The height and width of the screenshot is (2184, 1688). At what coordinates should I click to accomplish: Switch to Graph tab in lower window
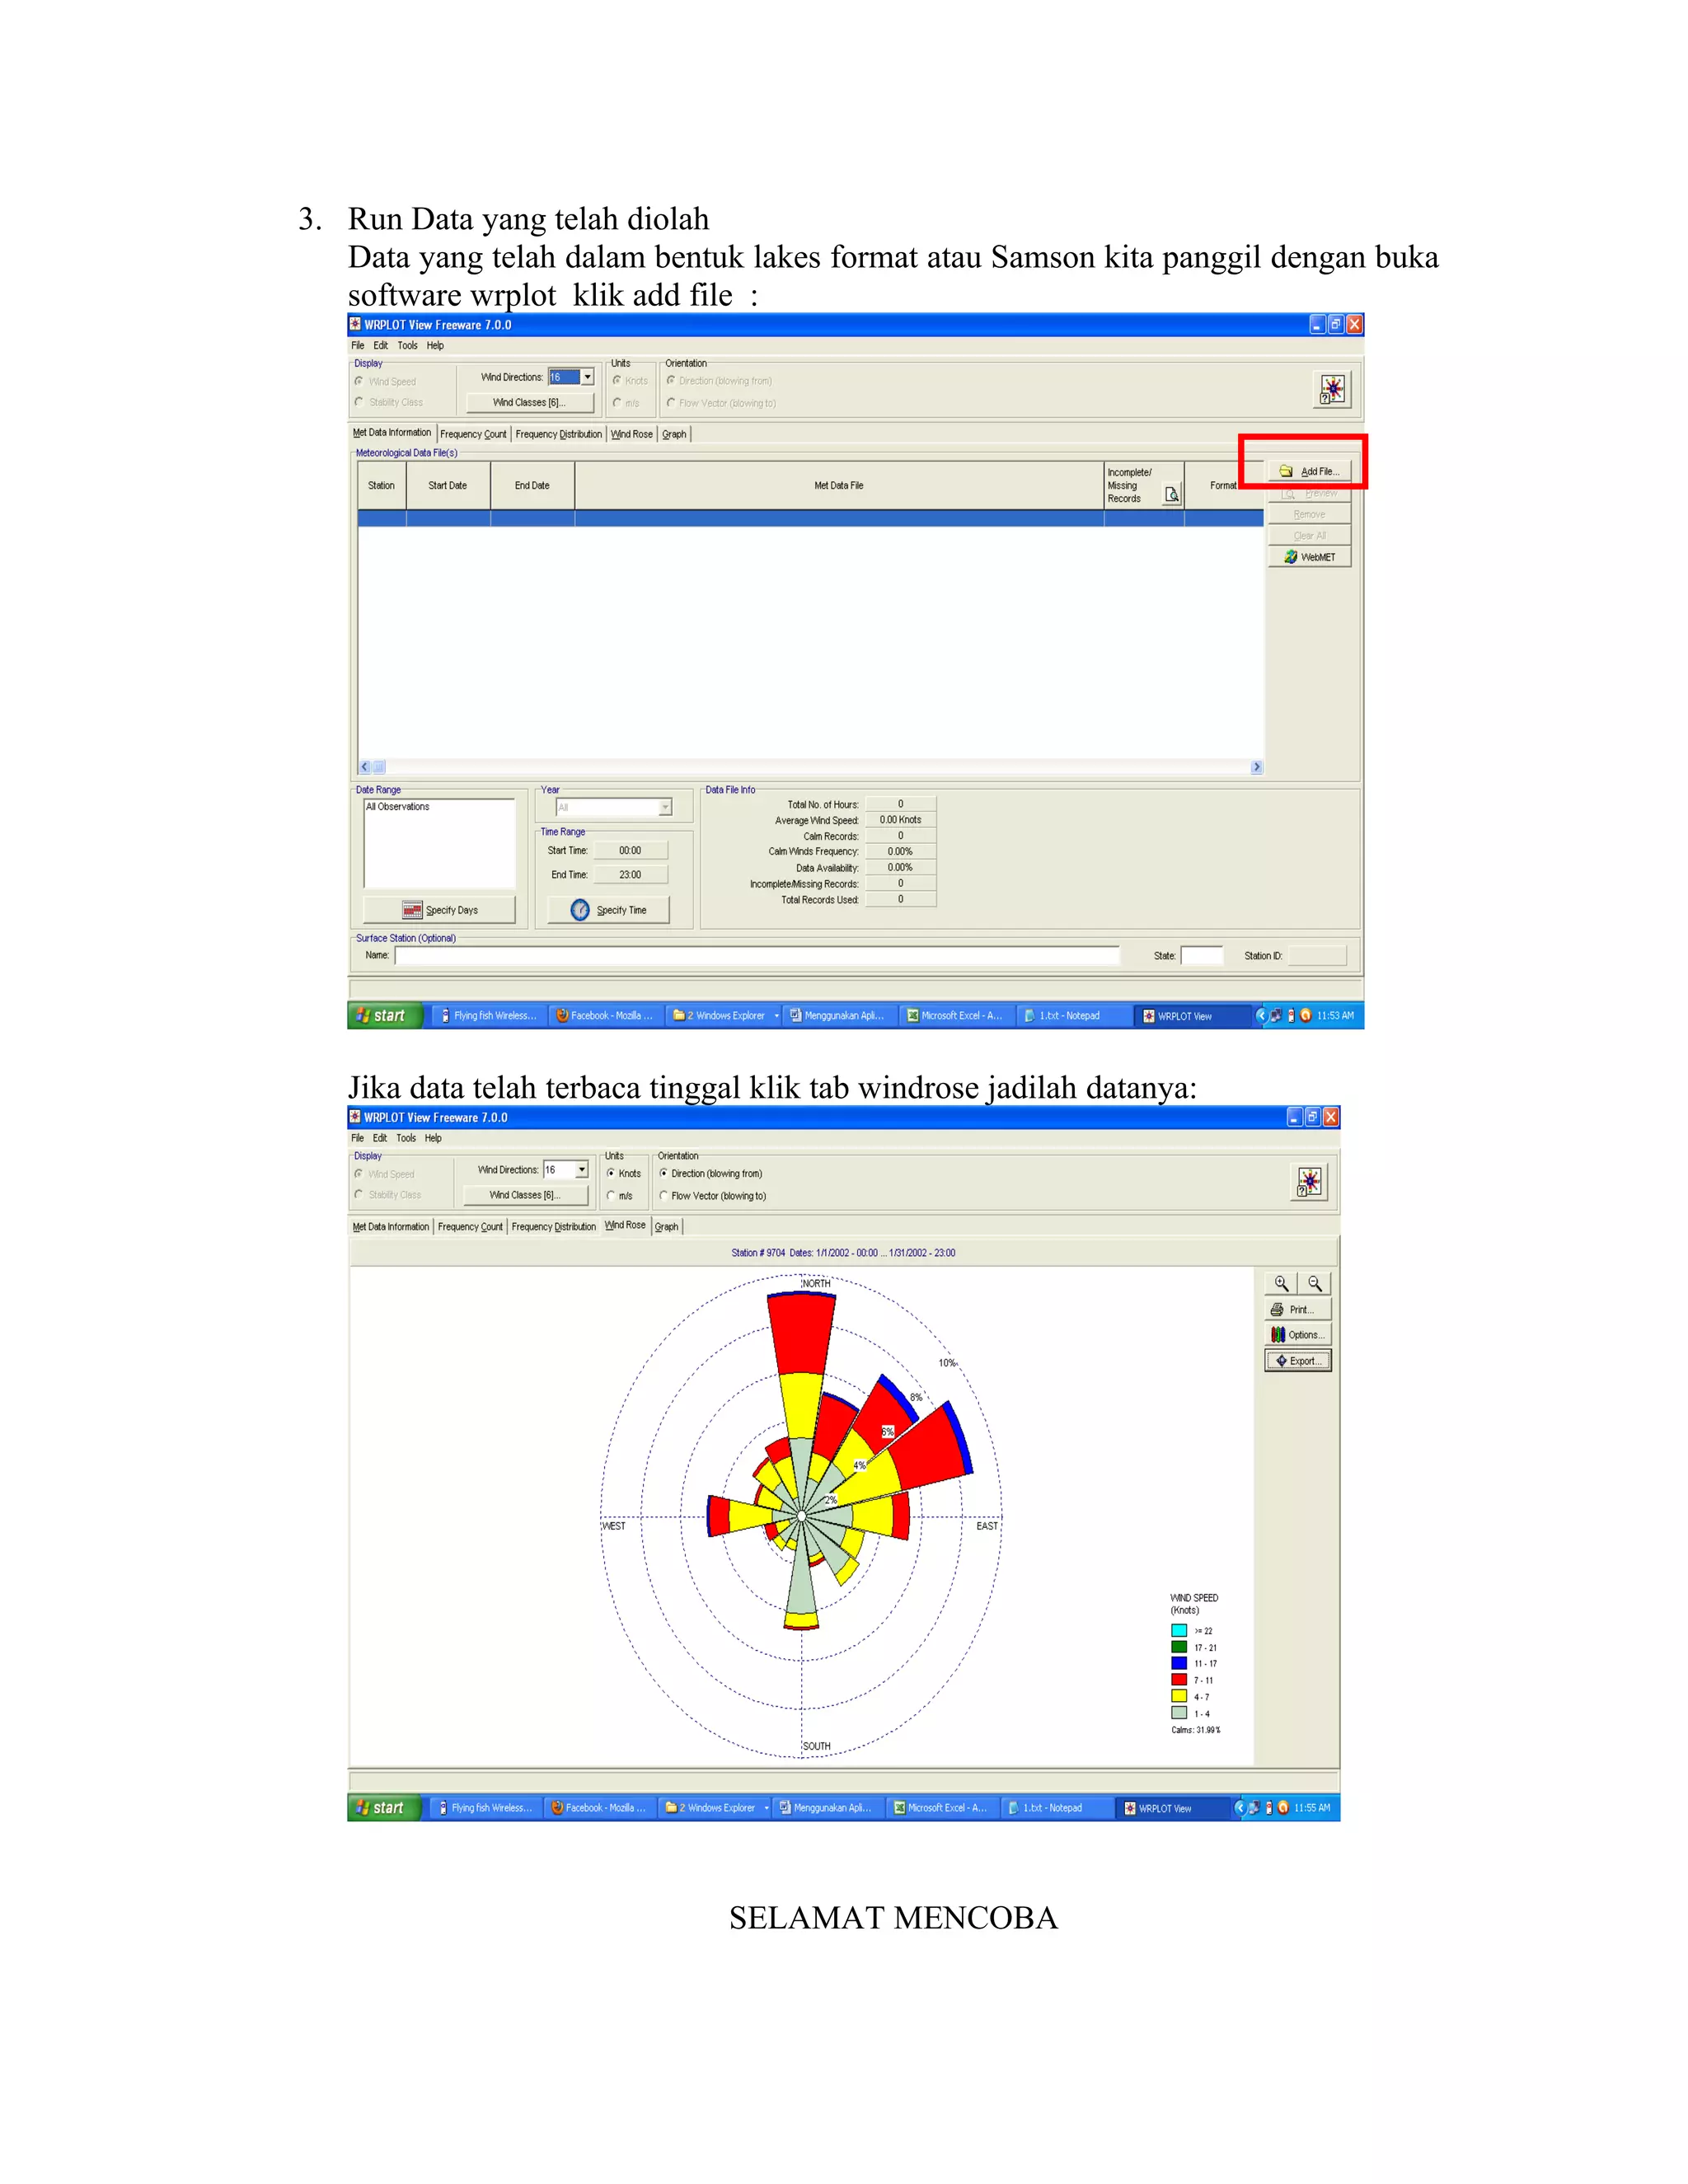667,1227
